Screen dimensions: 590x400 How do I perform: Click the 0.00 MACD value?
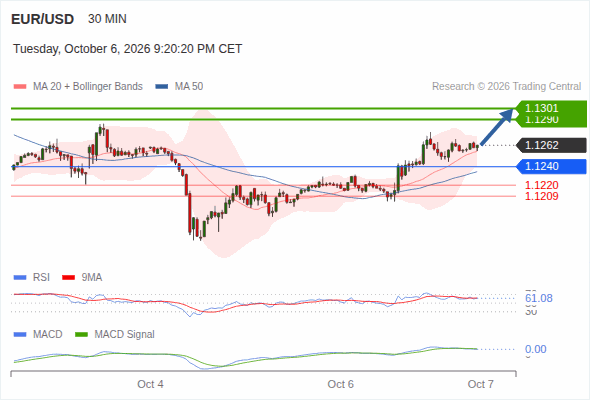(x=536, y=349)
